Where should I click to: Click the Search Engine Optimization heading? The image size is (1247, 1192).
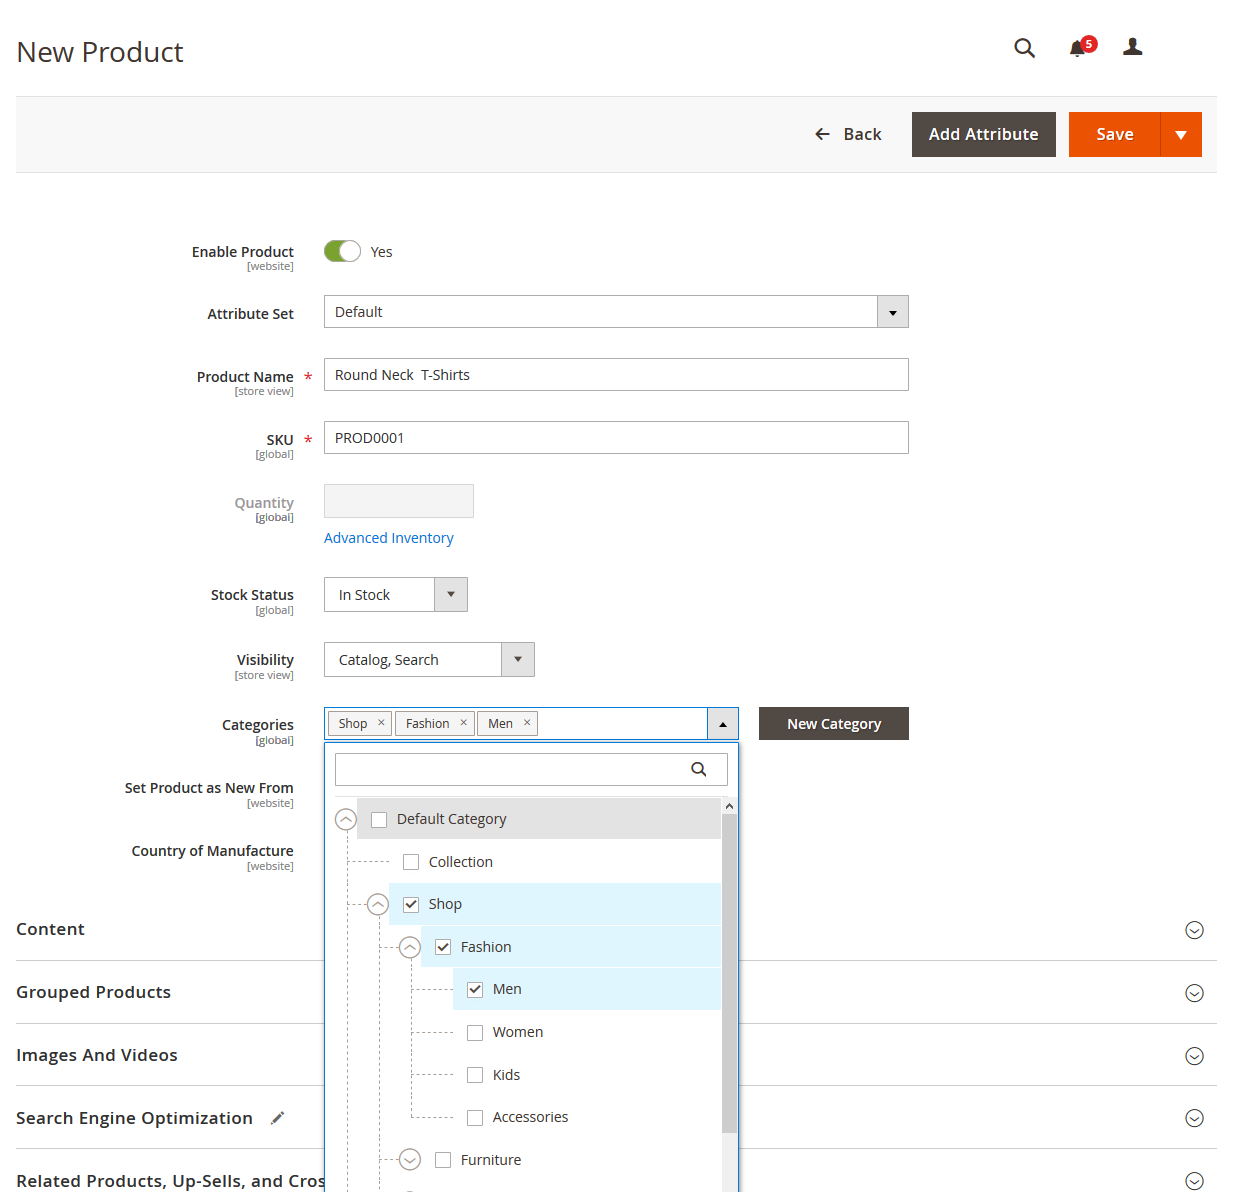pyautogui.click(x=134, y=1118)
